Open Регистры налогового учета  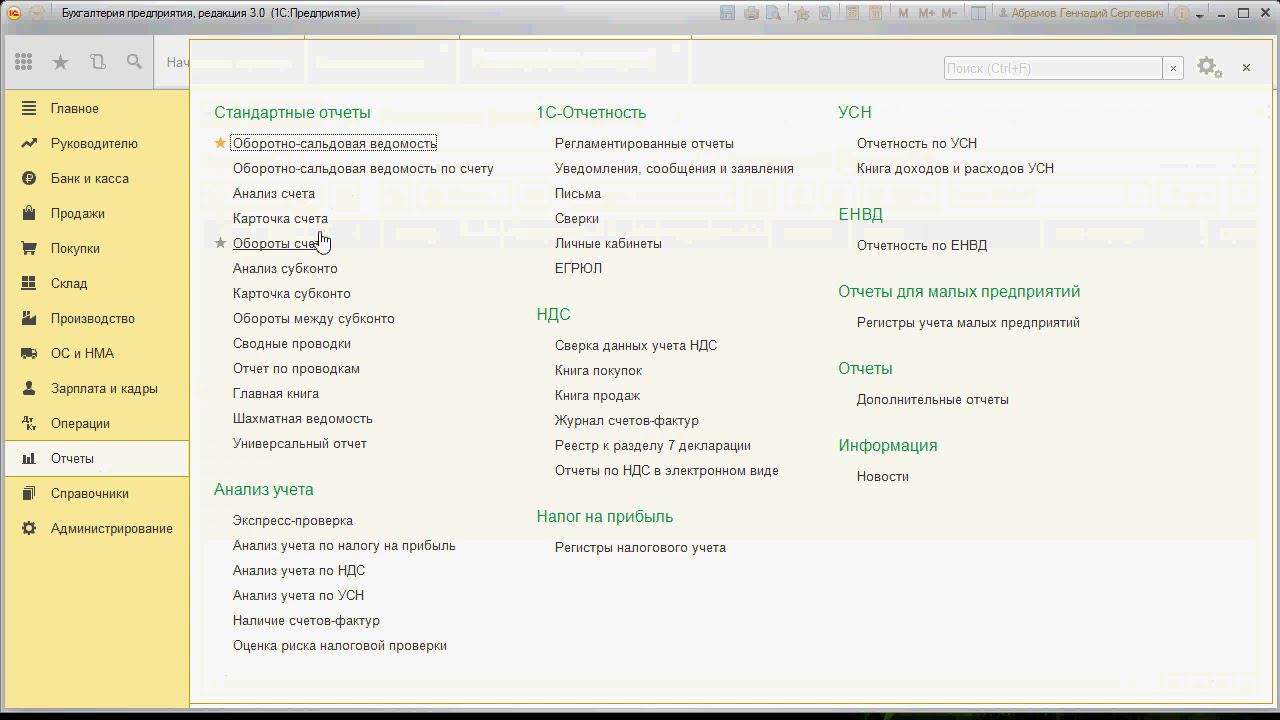[640, 547]
